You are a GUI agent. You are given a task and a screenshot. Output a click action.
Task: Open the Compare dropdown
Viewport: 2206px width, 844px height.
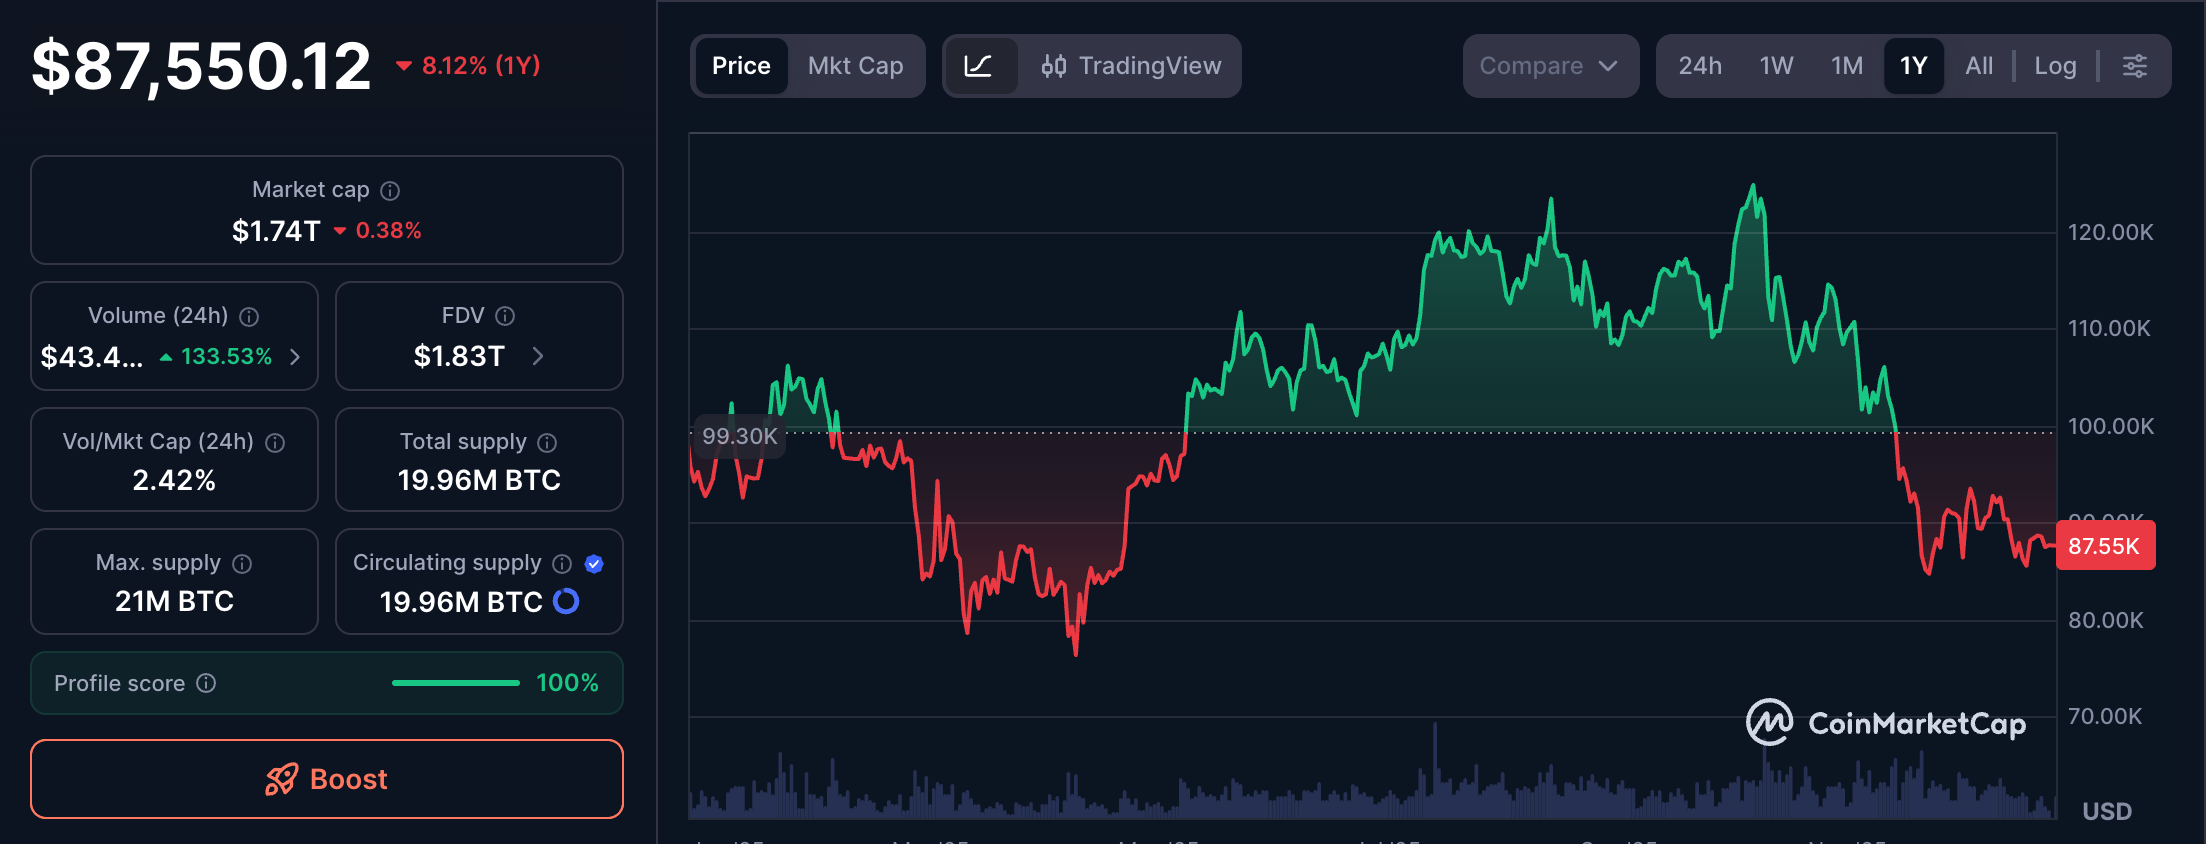(x=1549, y=65)
